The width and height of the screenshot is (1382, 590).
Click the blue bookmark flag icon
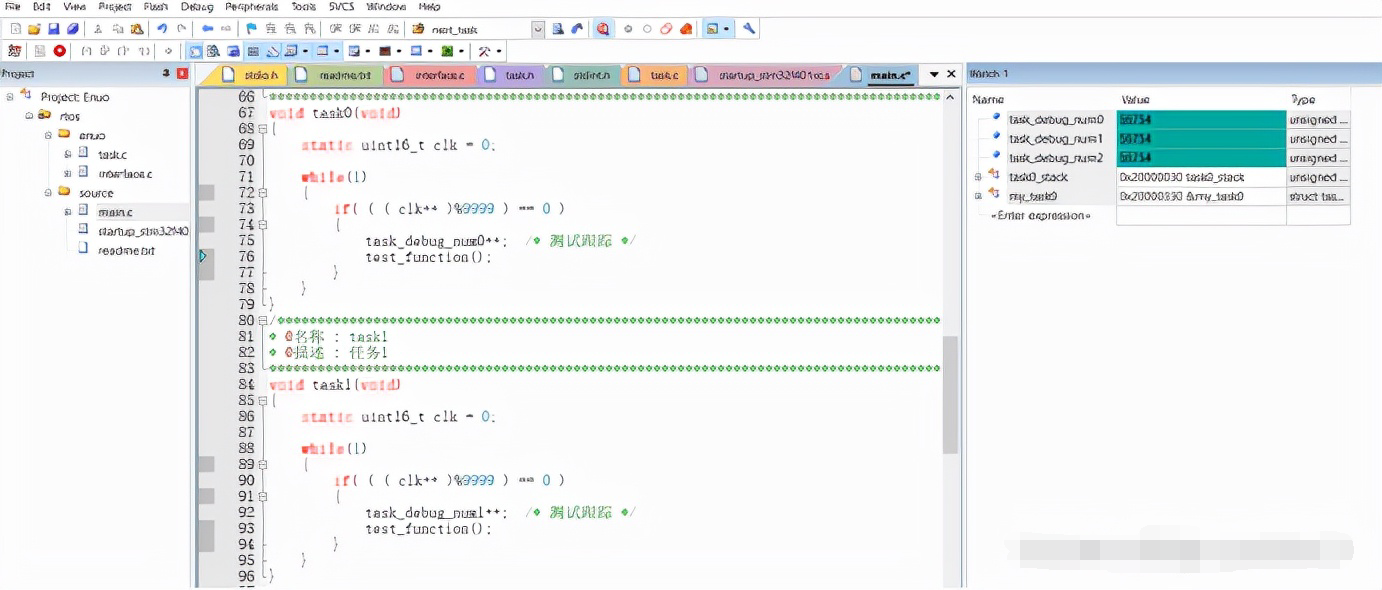(251, 29)
